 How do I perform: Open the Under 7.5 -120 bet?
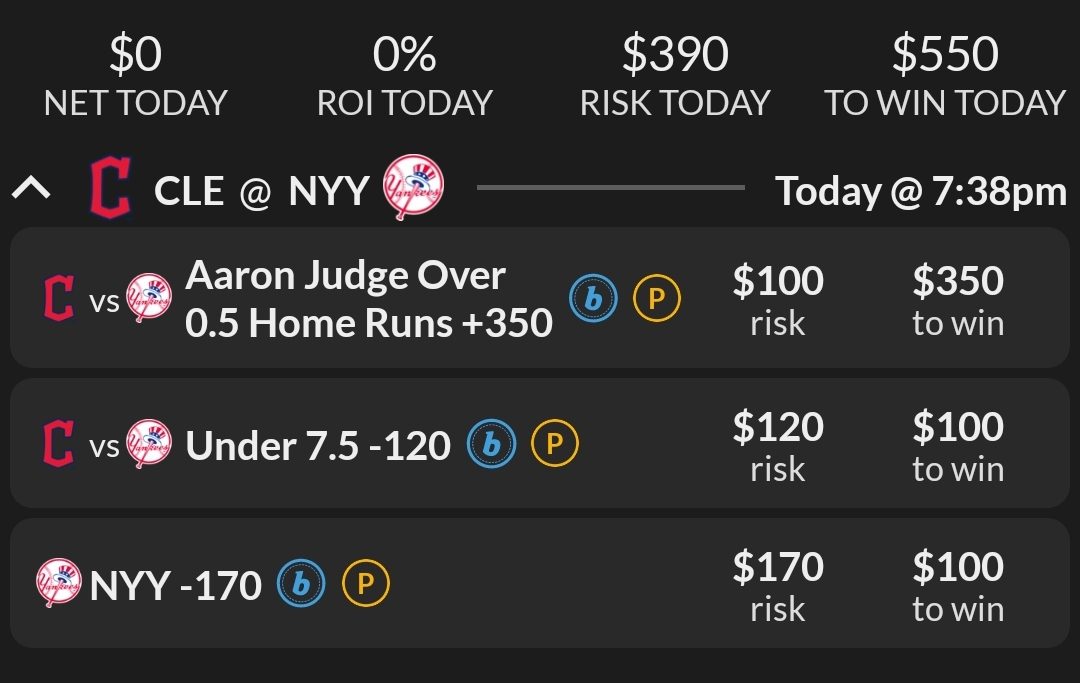point(318,445)
